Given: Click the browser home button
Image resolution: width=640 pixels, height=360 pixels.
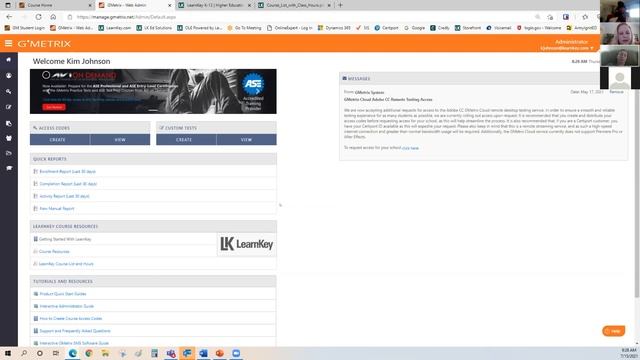Looking at the screenshot, I should 53,17.
